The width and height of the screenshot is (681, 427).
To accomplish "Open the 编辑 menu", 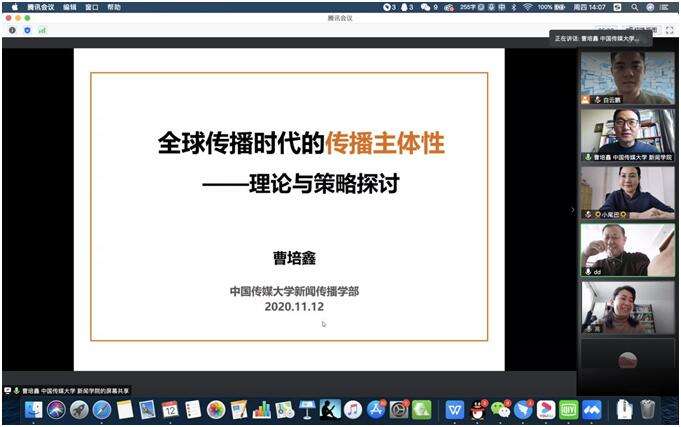I will (69, 7).
